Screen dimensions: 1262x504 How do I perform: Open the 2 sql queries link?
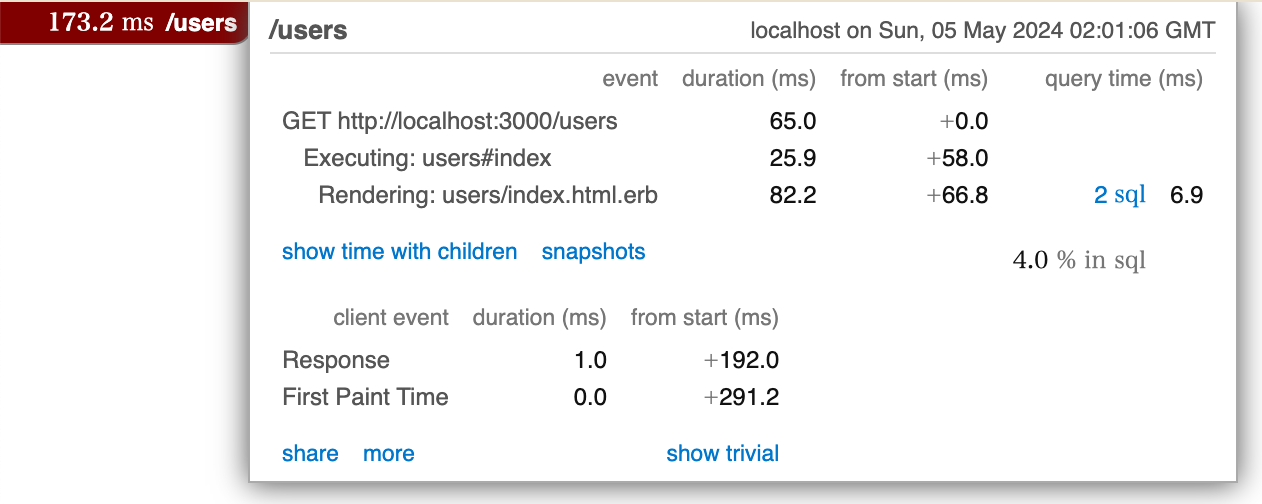(x=1119, y=195)
